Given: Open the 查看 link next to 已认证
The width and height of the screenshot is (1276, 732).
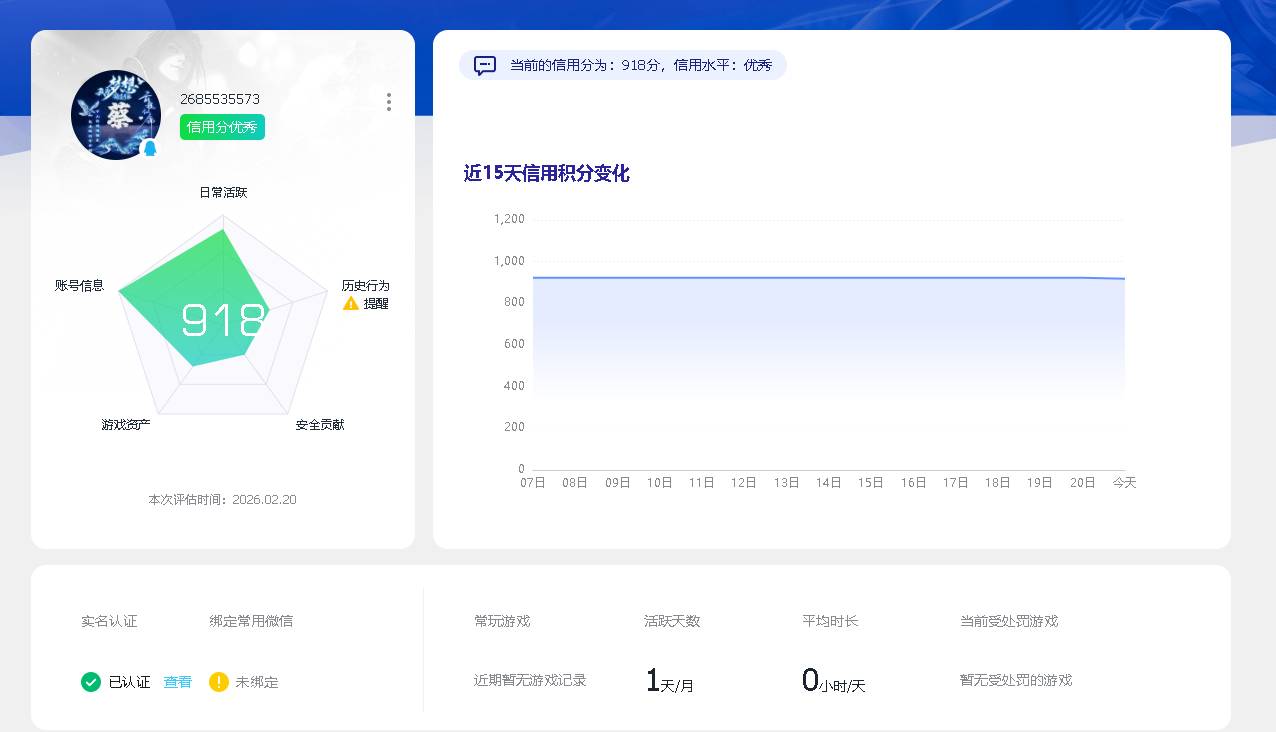Looking at the screenshot, I should coord(177,682).
